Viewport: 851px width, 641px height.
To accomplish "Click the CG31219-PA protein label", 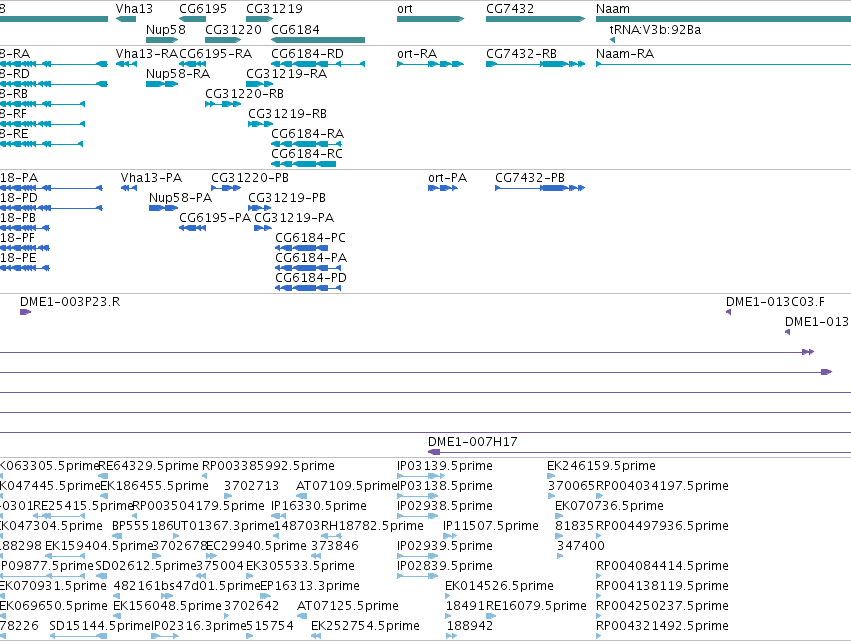I will (x=294, y=218).
